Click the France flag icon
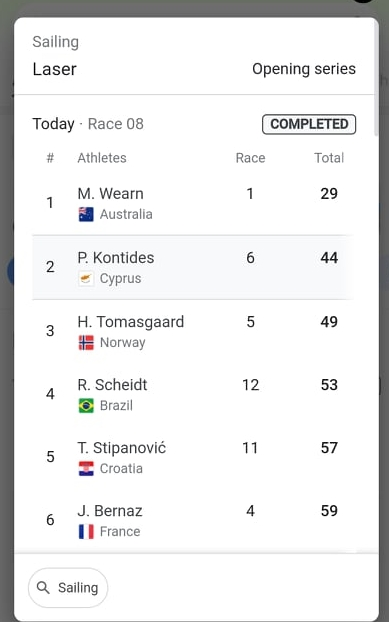This screenshot has height=622, width=389. tap(86, 532)
